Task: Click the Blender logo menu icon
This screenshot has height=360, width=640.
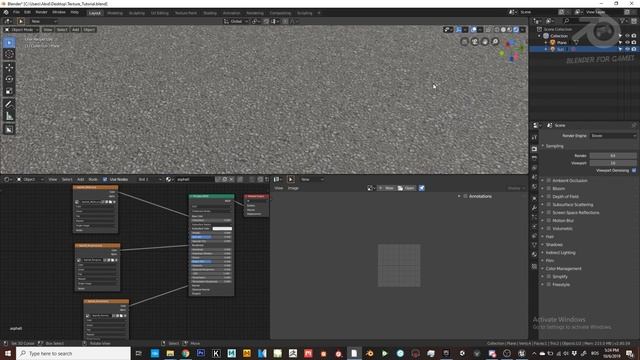Action: 6,13
